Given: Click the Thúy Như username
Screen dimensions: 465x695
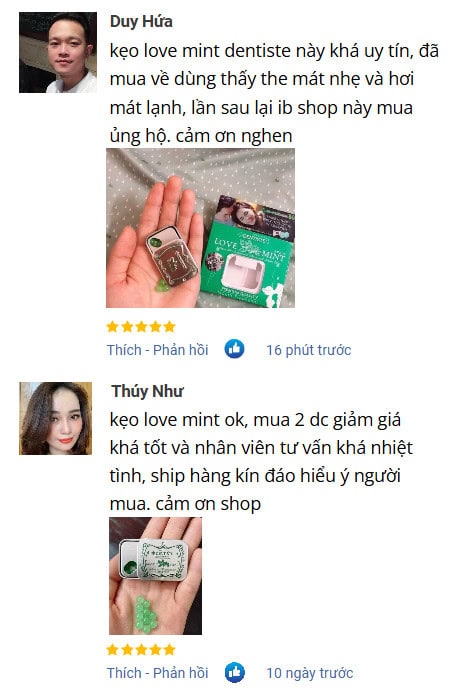Looking at the screenshot, I should pos(147,391).
